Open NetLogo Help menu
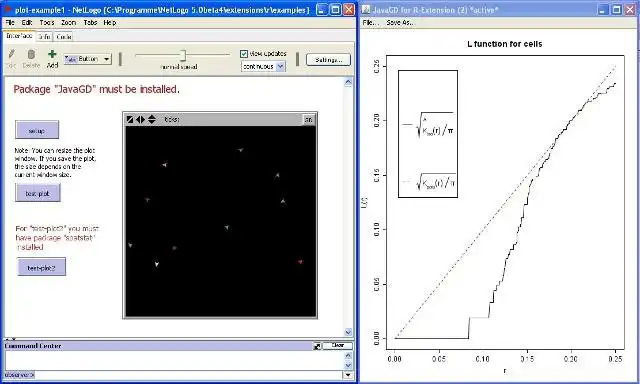The height and width of the screenshot is (384, 640). coord(109,22)
